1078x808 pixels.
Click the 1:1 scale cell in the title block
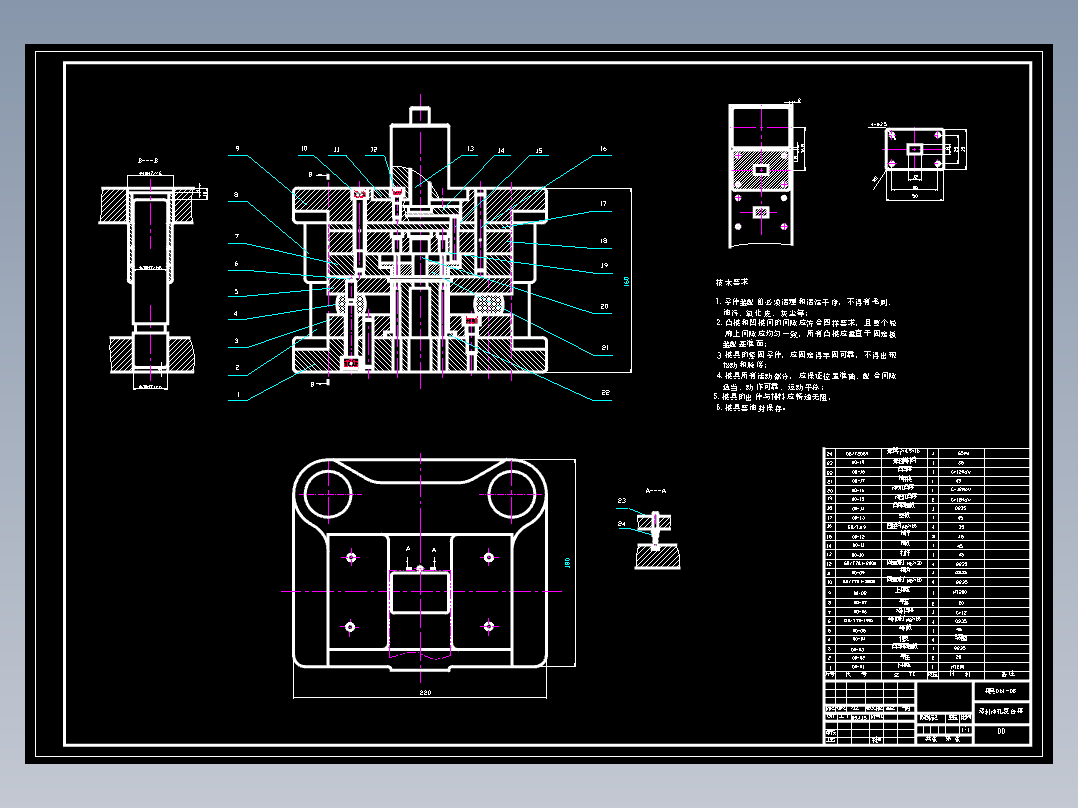965,730
